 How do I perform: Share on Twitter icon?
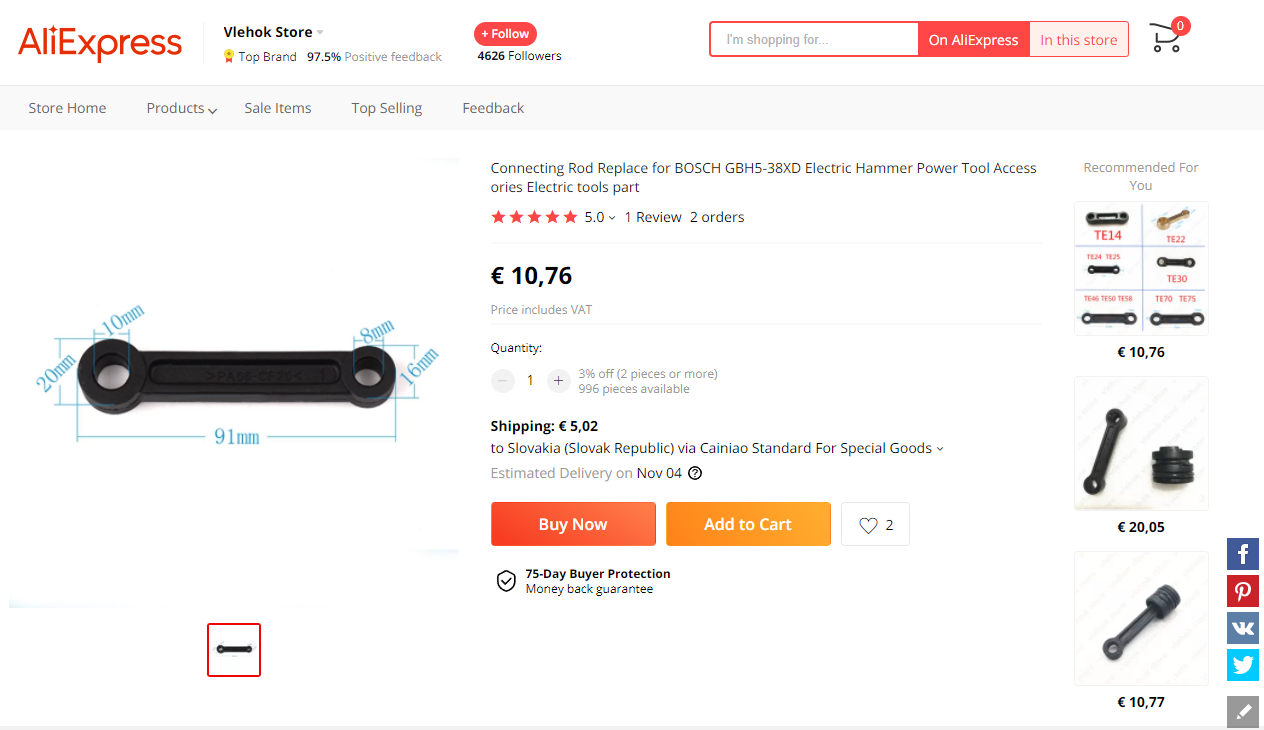click(1243, 665)
